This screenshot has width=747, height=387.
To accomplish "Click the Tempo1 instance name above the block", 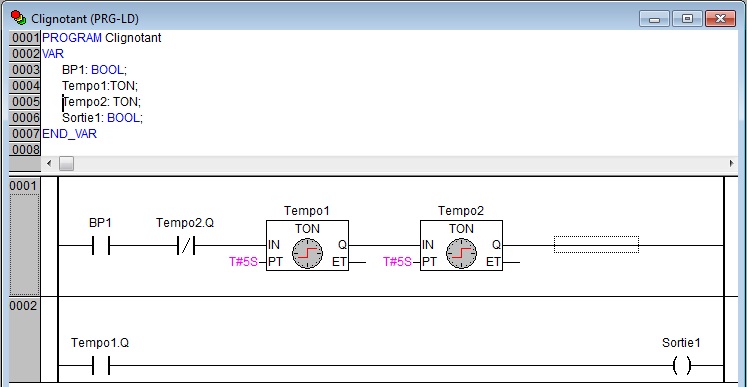I will tap(307, 211).
